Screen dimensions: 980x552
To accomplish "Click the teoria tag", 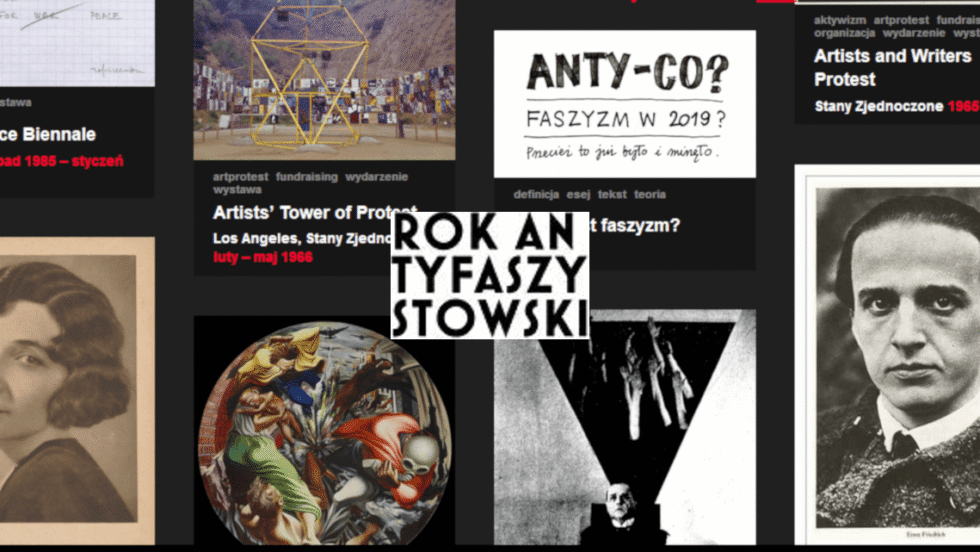I will (649, 194).
